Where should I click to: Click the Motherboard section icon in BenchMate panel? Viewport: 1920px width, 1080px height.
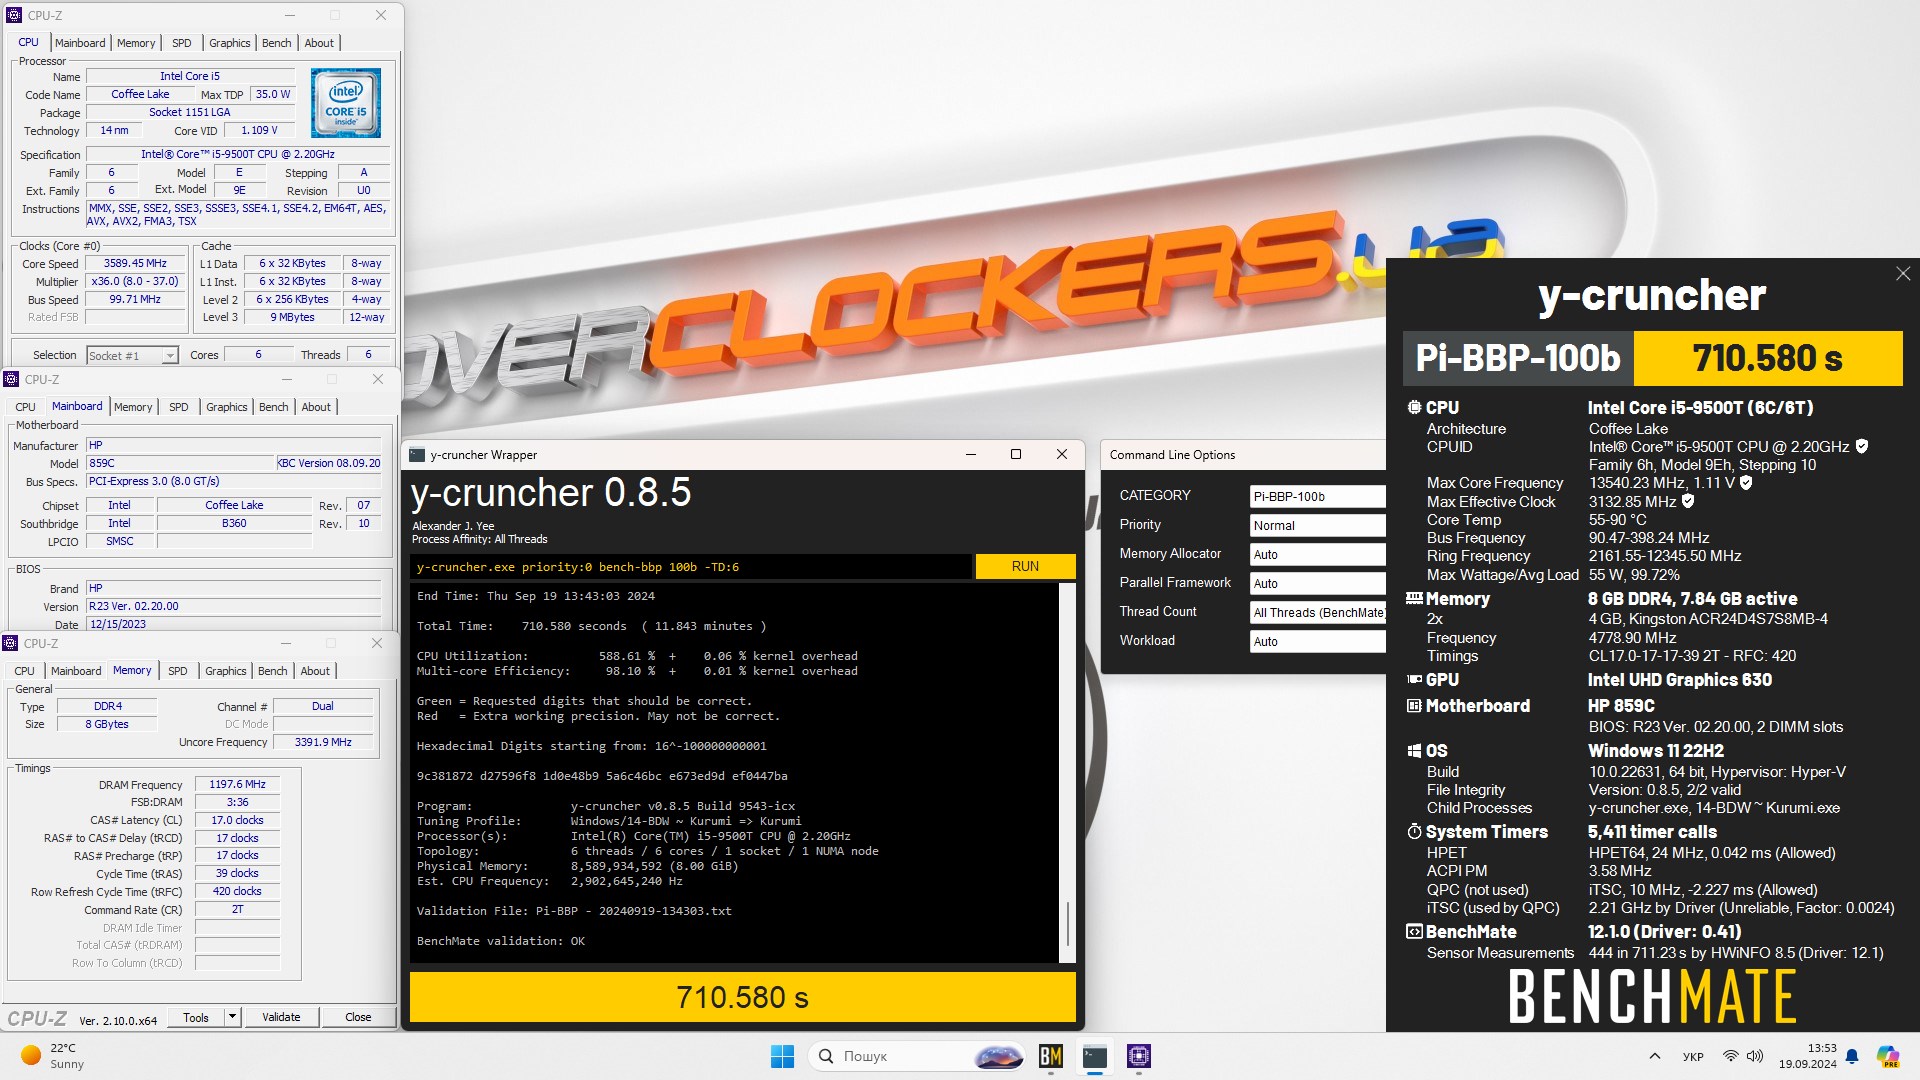(x=1414, y=705)
